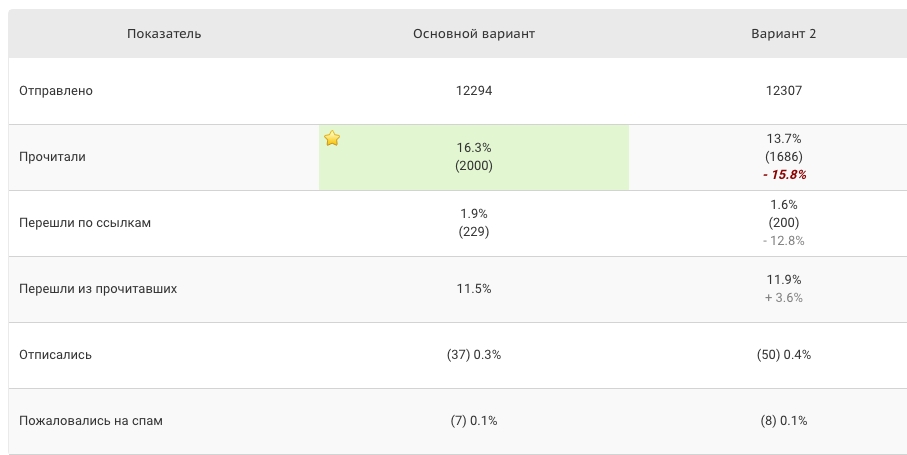Click the grey -12.8% difference
The height and width of the screenshot is (455, 907).
click(784, 241)
